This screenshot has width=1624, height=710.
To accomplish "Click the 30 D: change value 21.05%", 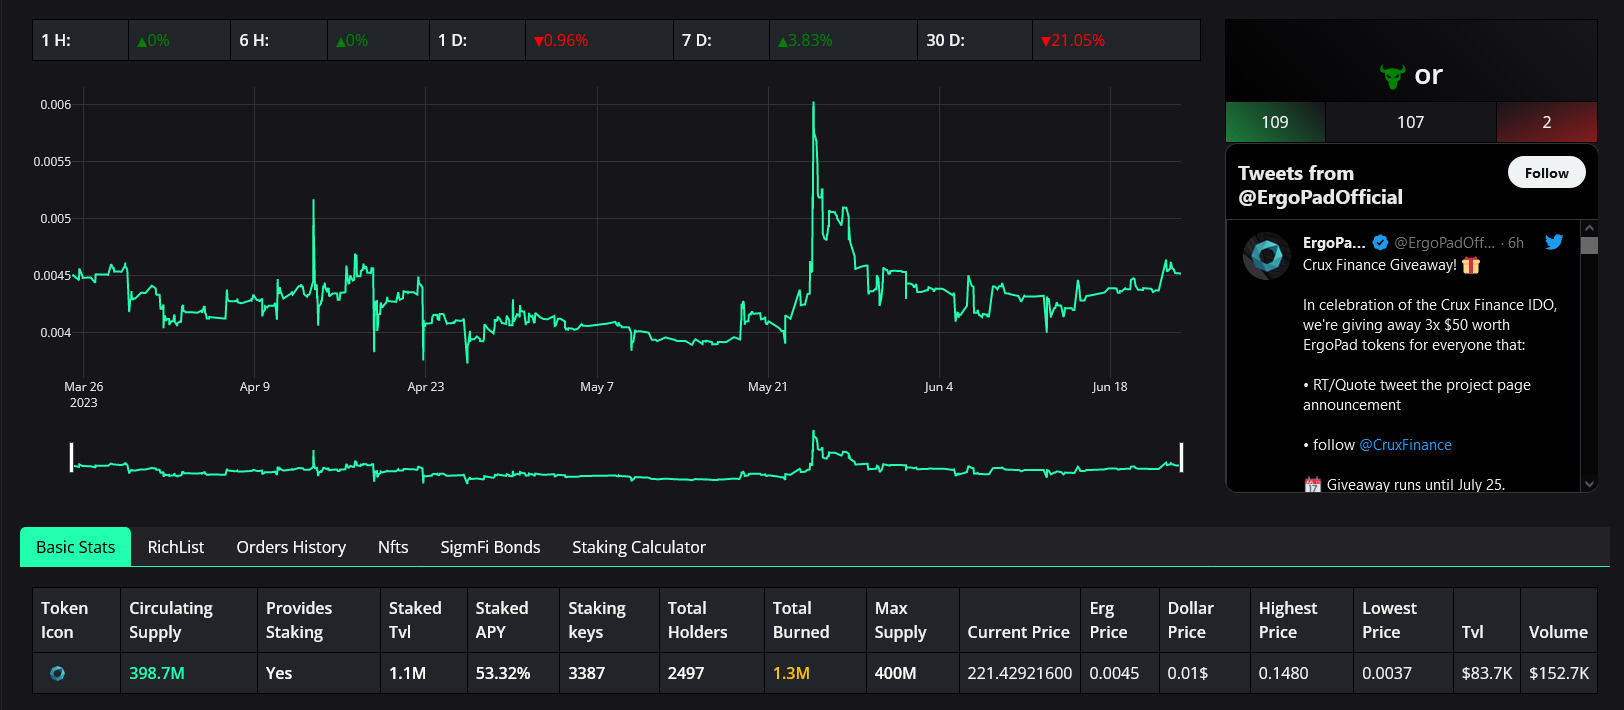I will pyautogui.click(x=1073, y=41).
